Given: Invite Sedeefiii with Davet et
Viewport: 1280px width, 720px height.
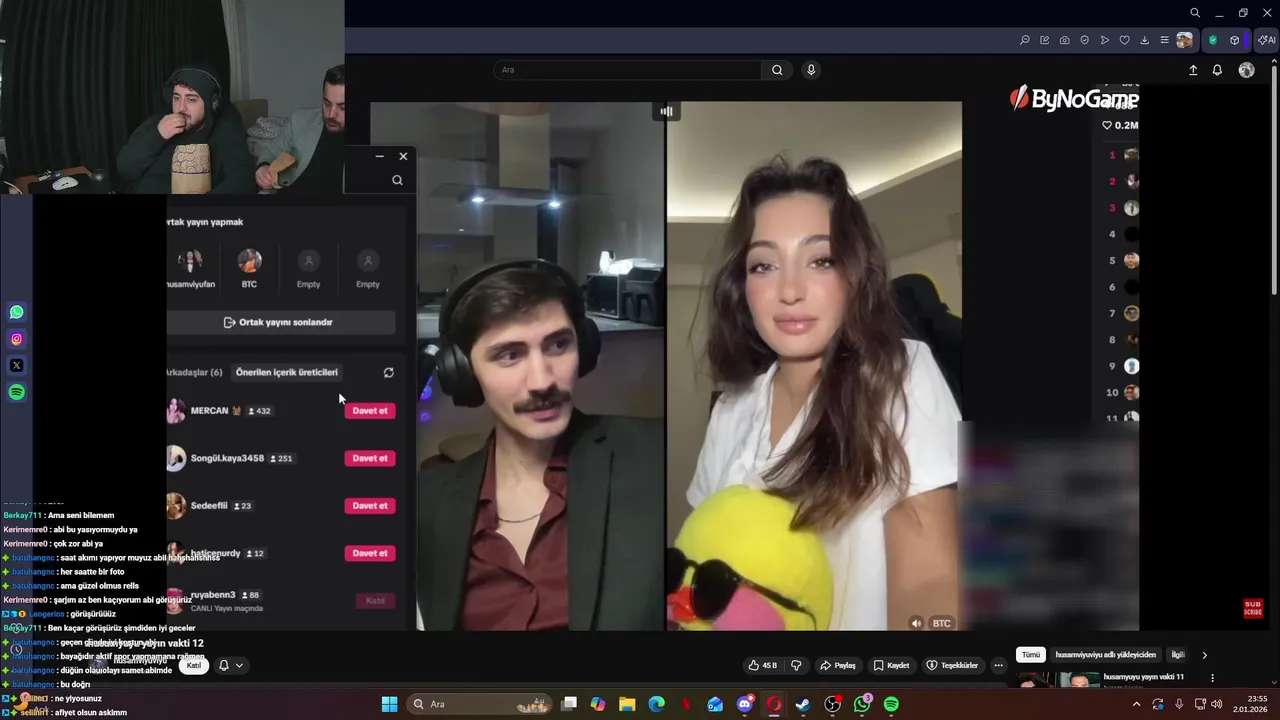Looking at the screenshot, I should pyautogui.click(x=370, y=506).
